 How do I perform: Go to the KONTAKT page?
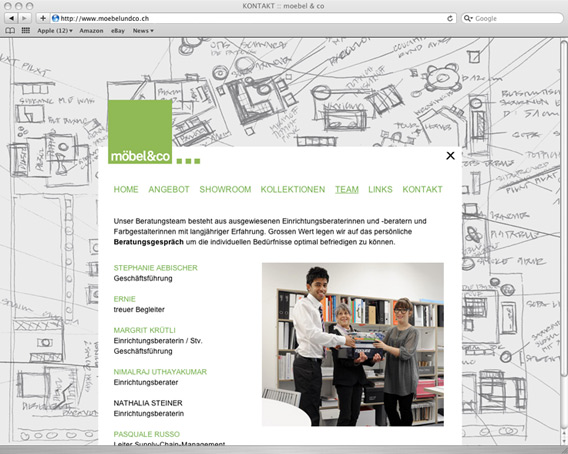tap(422, 189)
